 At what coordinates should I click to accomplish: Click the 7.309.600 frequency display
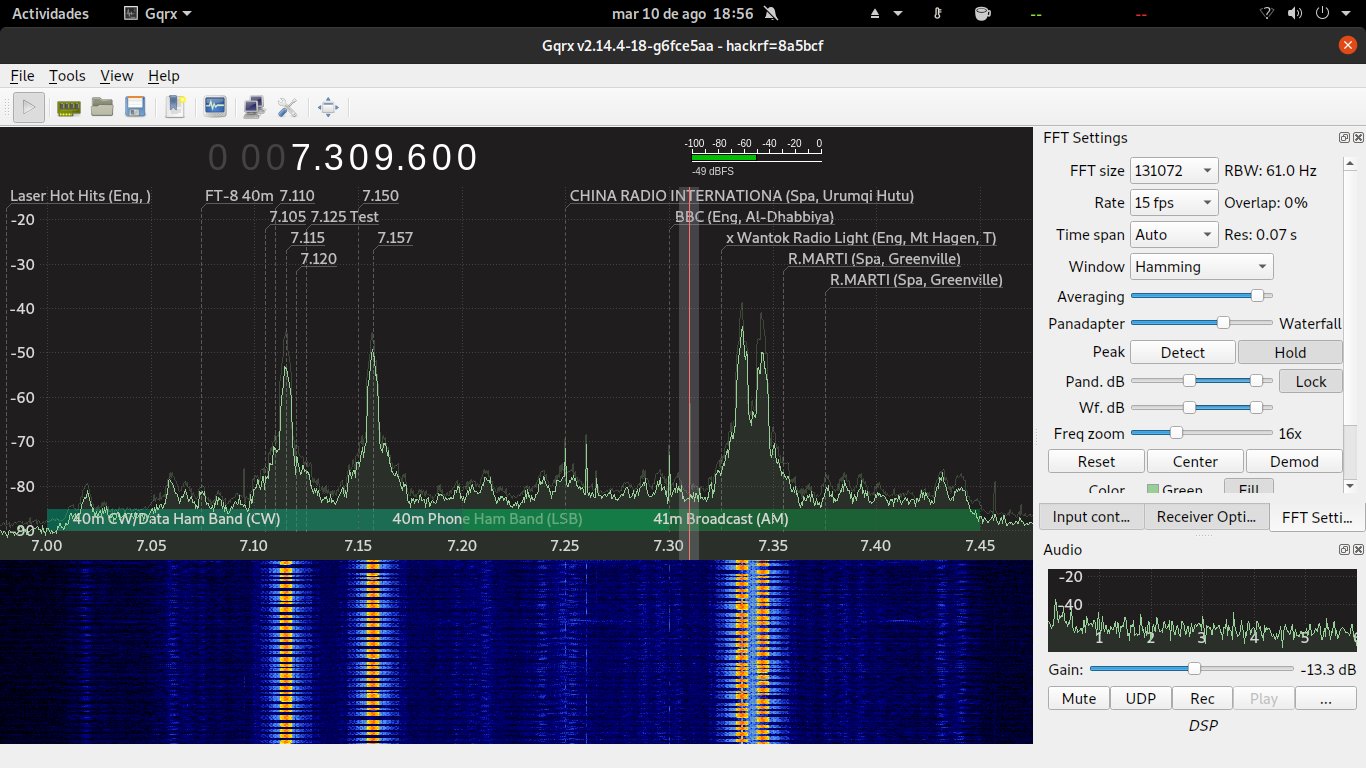(x=343, y=158)
